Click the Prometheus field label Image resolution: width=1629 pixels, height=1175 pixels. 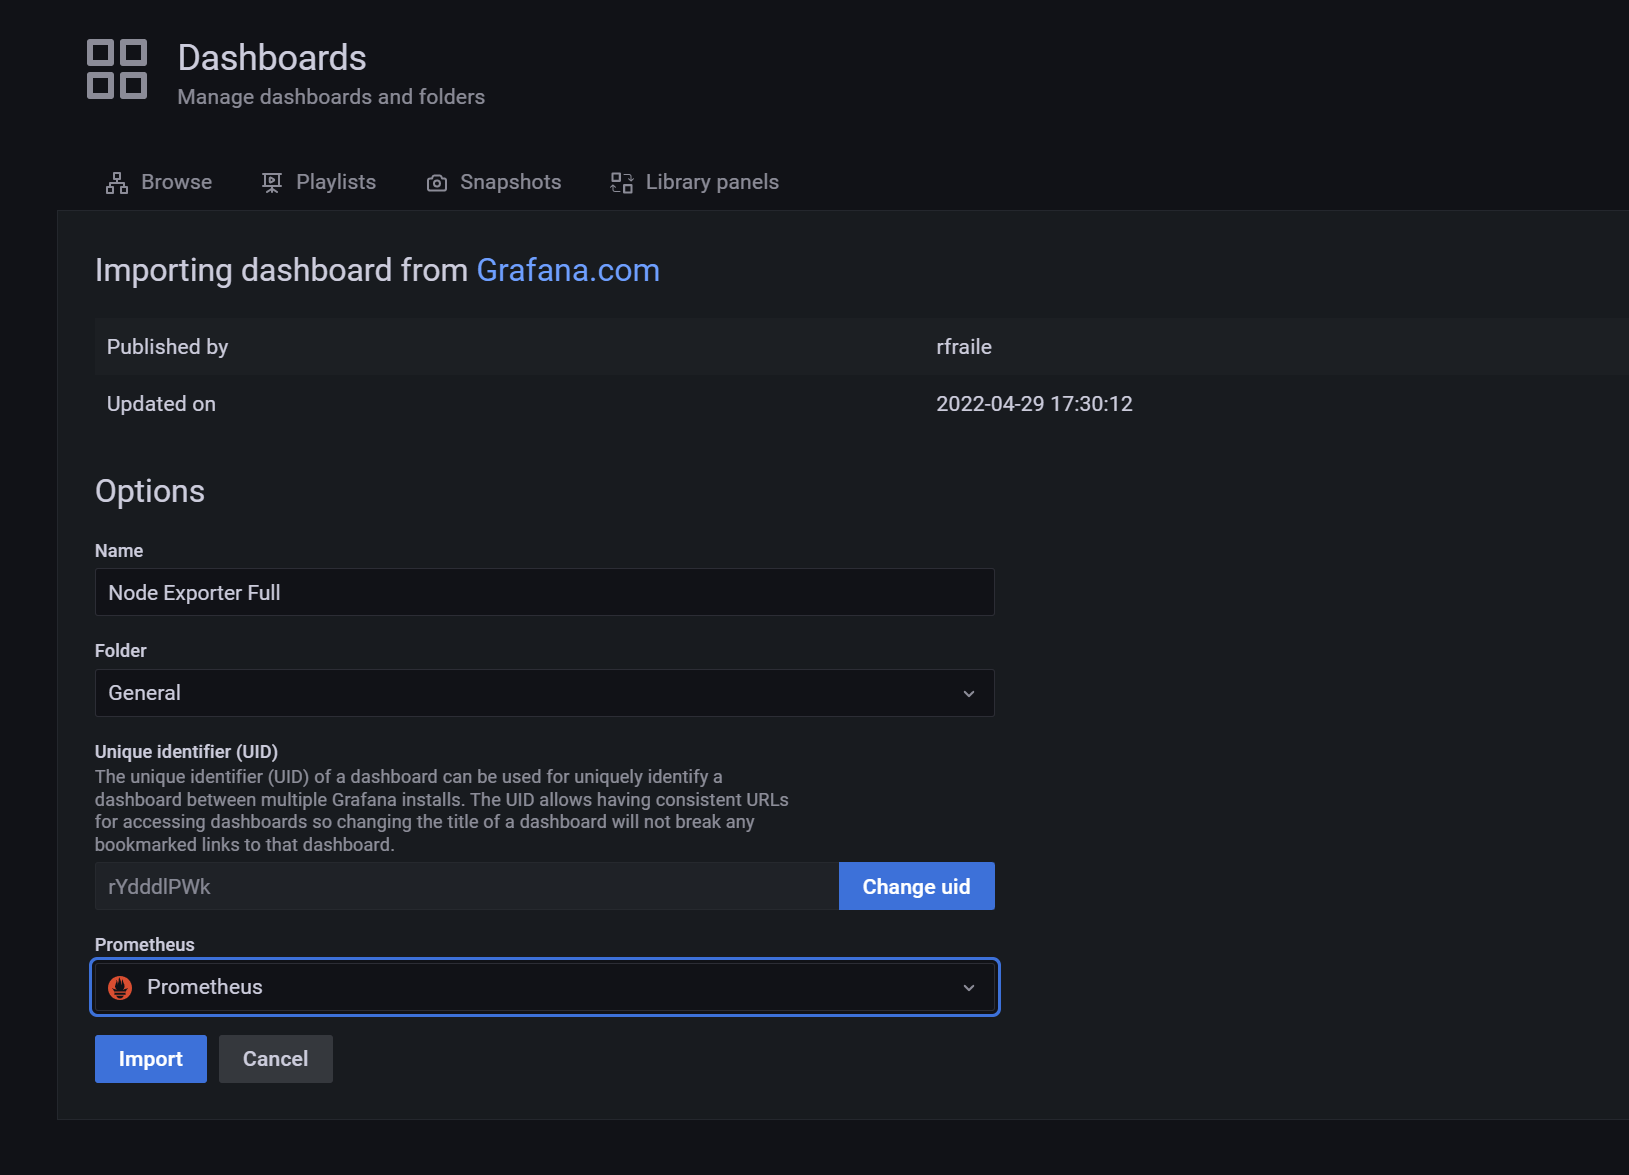pyautogui.click(x=145, y=945)
